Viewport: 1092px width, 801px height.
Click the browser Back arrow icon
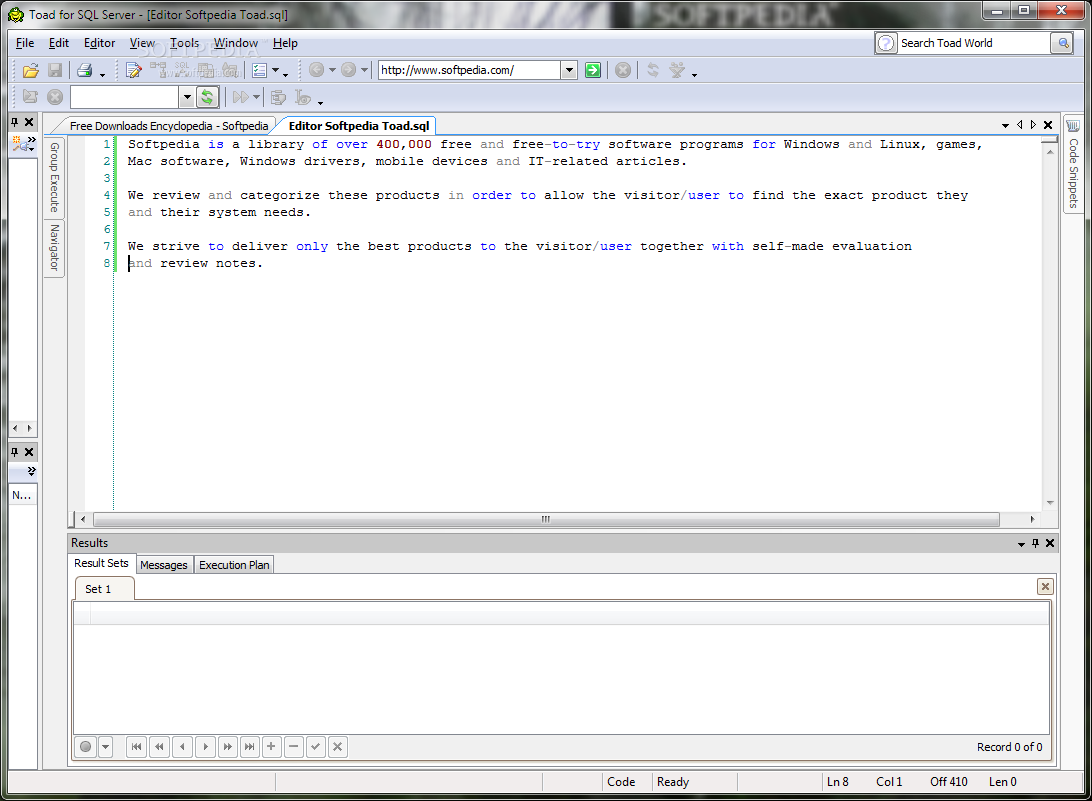(x=316, y=70)
